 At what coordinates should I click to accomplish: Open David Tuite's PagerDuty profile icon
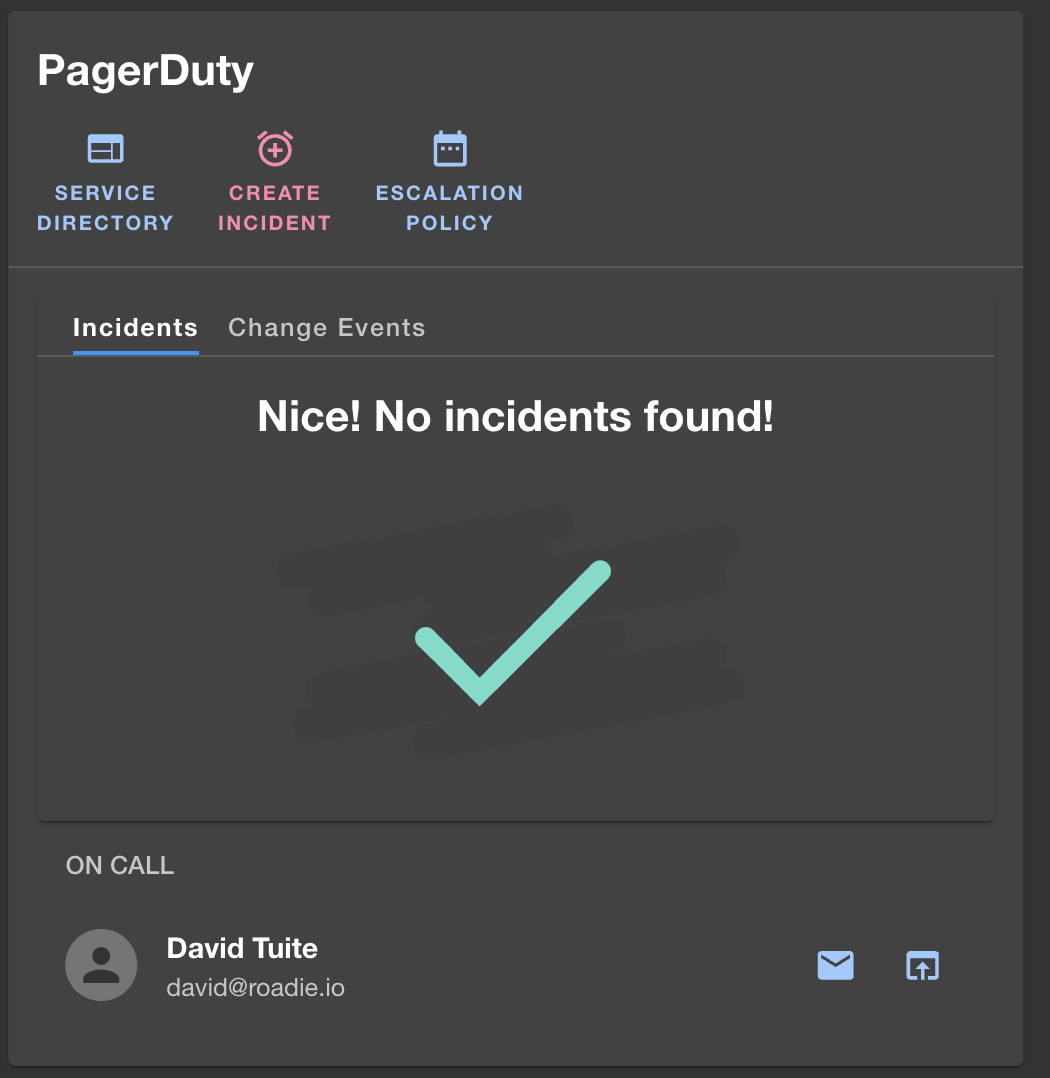click(923, 965)
